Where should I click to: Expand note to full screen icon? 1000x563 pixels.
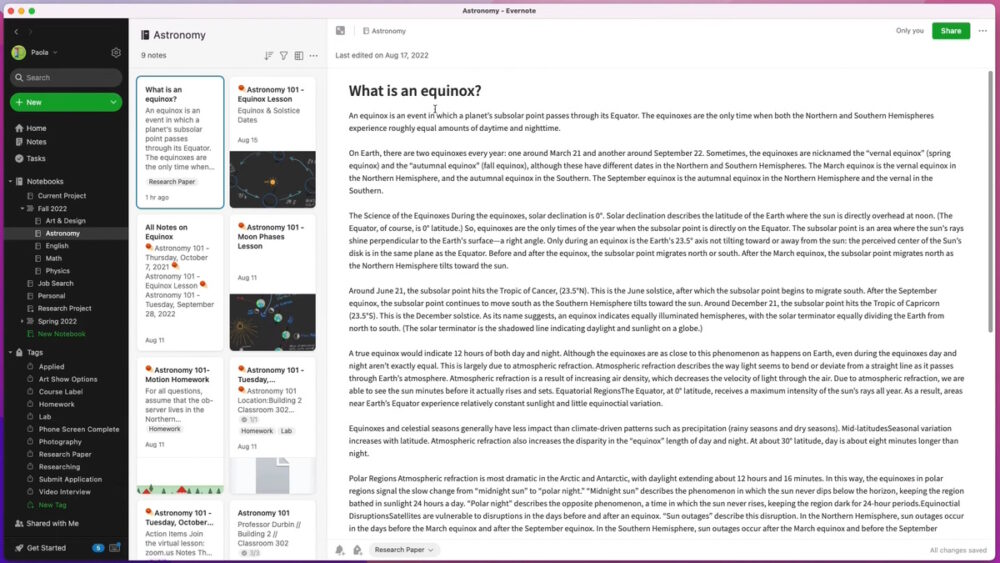(x=341, y=31)
